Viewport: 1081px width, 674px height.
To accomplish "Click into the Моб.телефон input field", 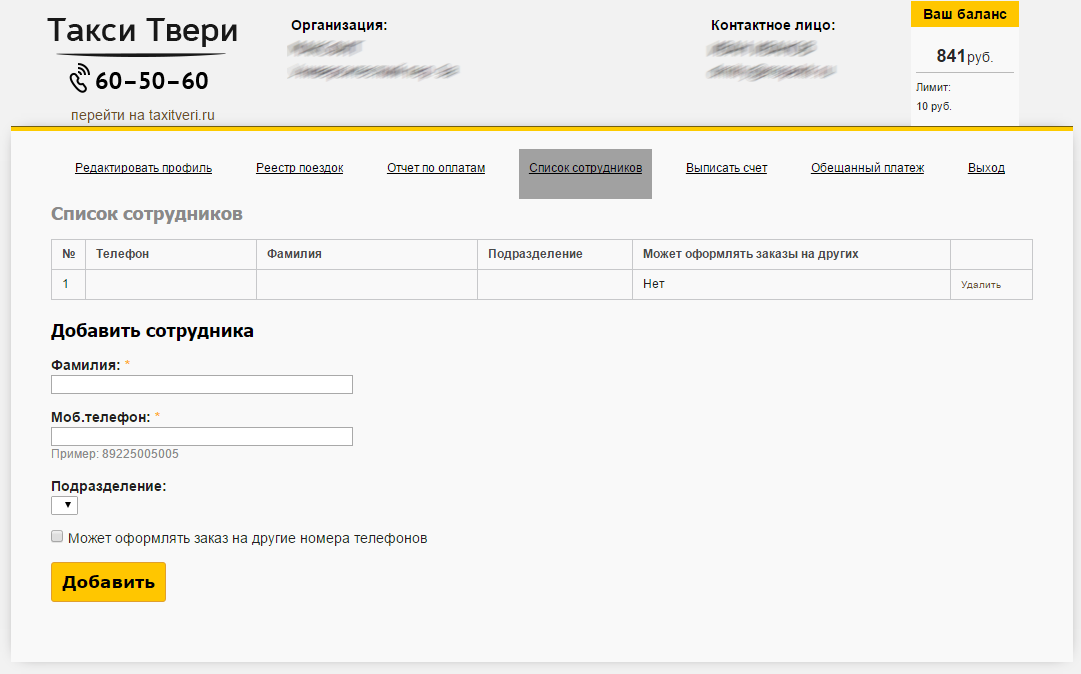I will (x=202, y=436).
